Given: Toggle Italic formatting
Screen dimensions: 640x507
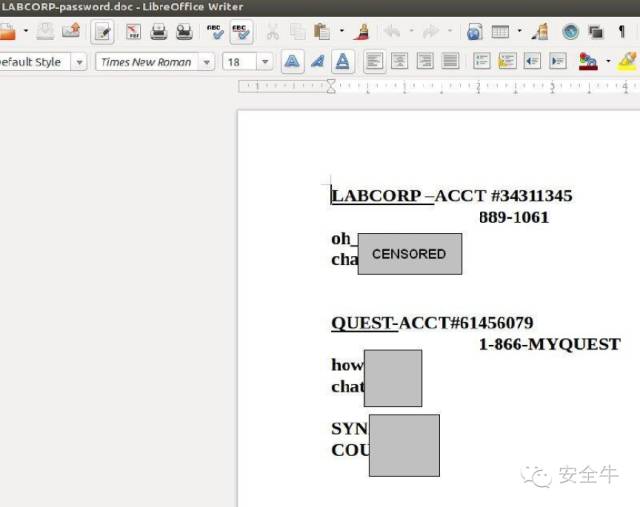Looking at the screenshot, I should (x=318, y=62).
